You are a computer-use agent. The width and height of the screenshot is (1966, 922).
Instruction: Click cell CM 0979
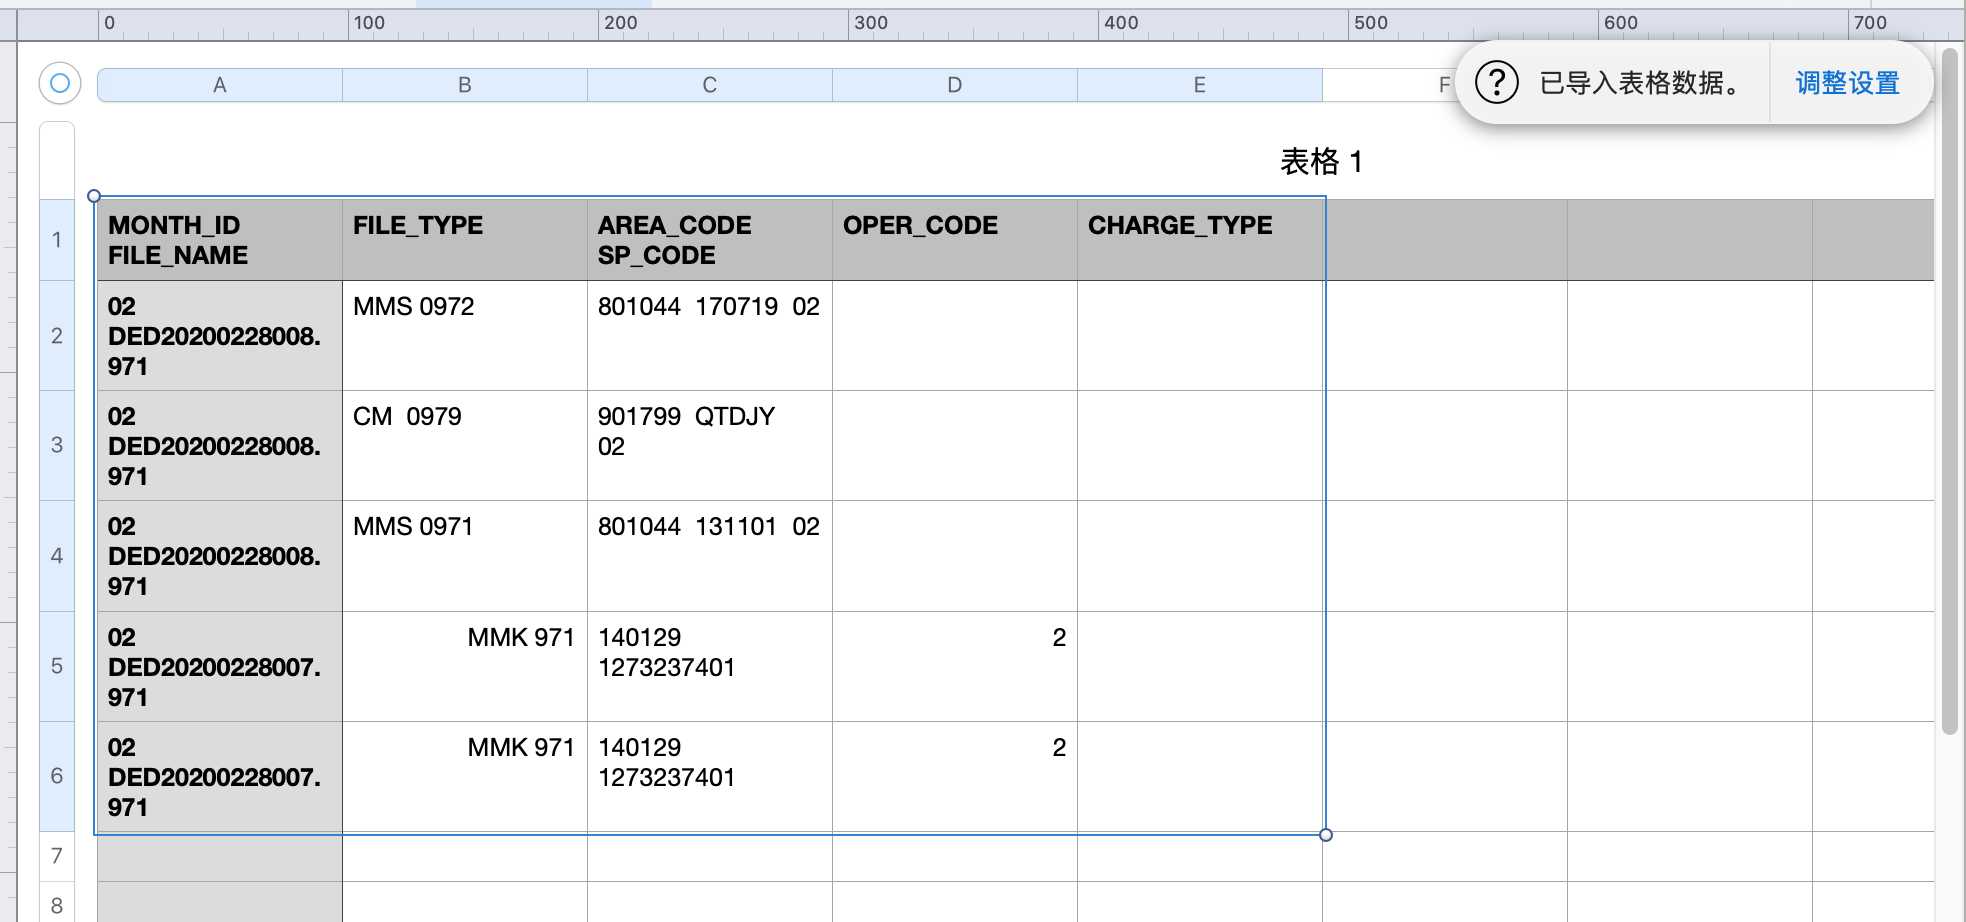[465, 446]
